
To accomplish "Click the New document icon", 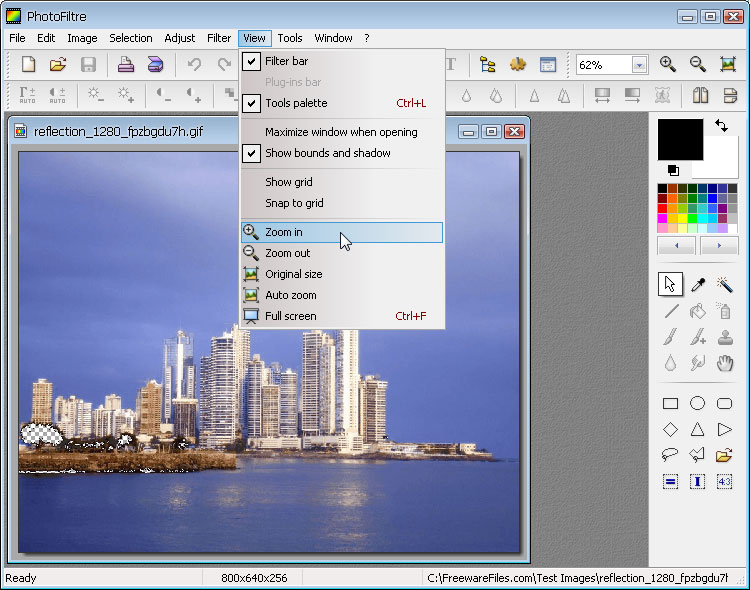I will pyautogui.click(x=28, y=64).
